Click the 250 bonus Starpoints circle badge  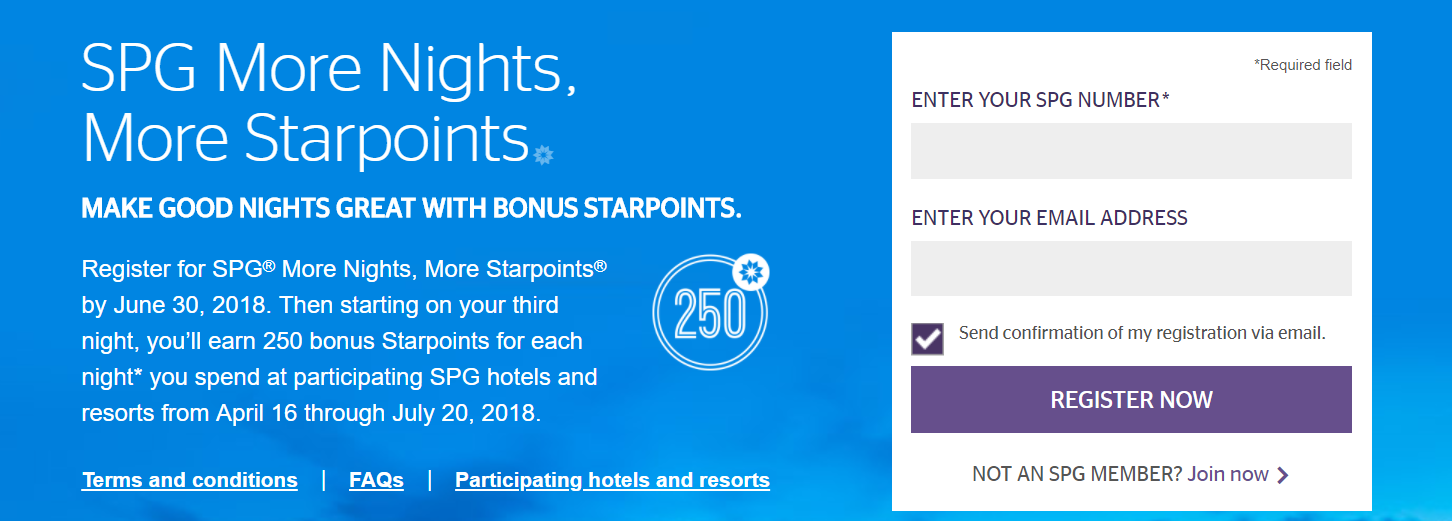pos(709,315)
